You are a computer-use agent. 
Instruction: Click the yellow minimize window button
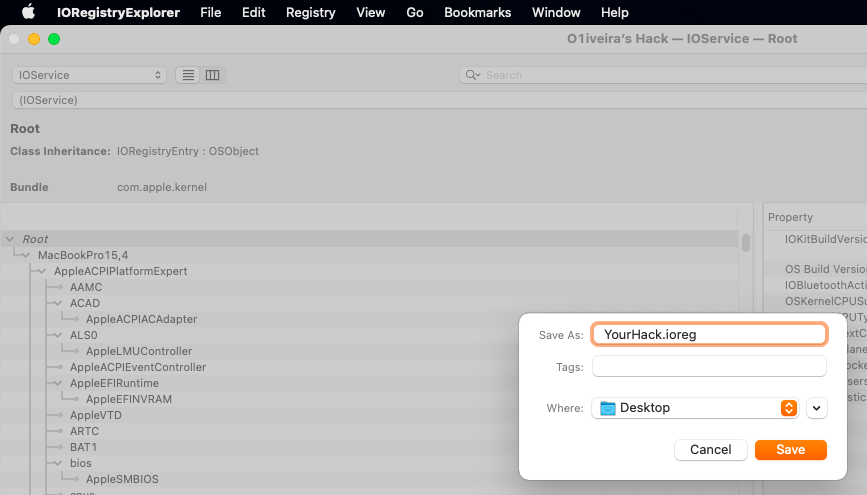click(34, 39)
